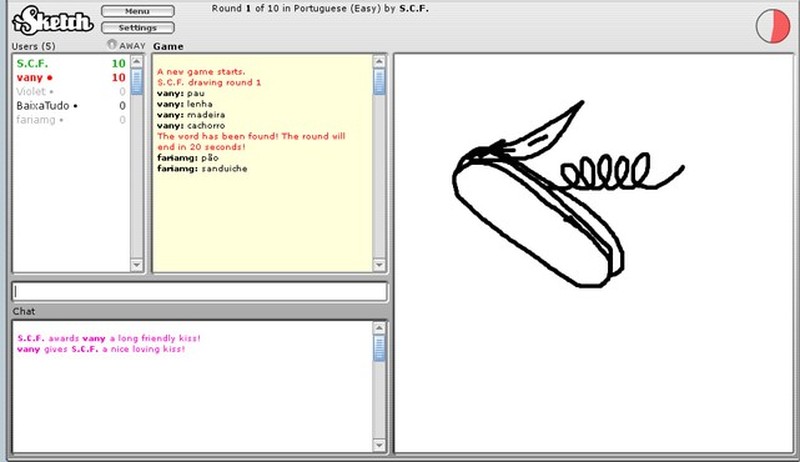
Task: Click the round info title text
Action: 320,9
